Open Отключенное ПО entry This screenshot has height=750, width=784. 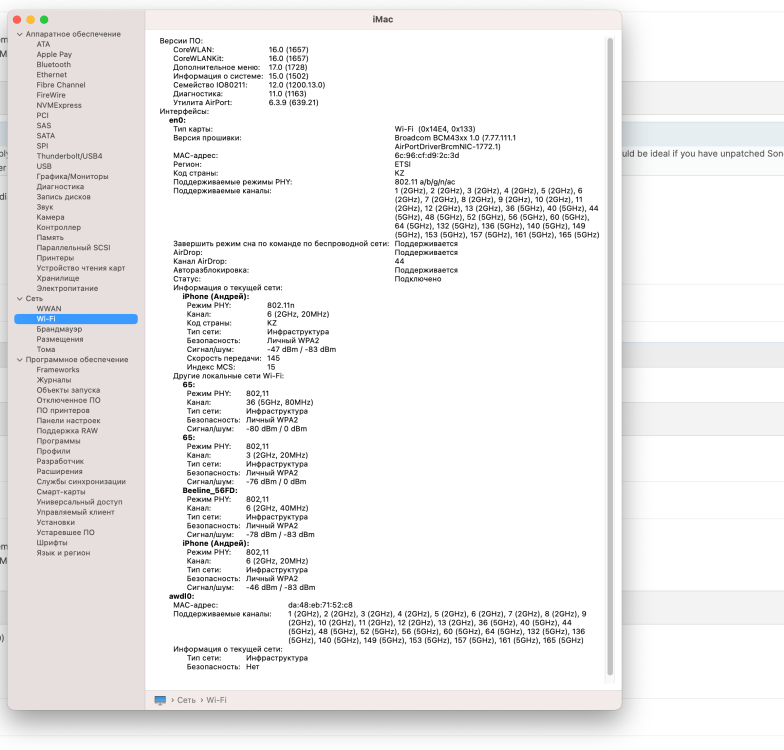click(68, 400)
